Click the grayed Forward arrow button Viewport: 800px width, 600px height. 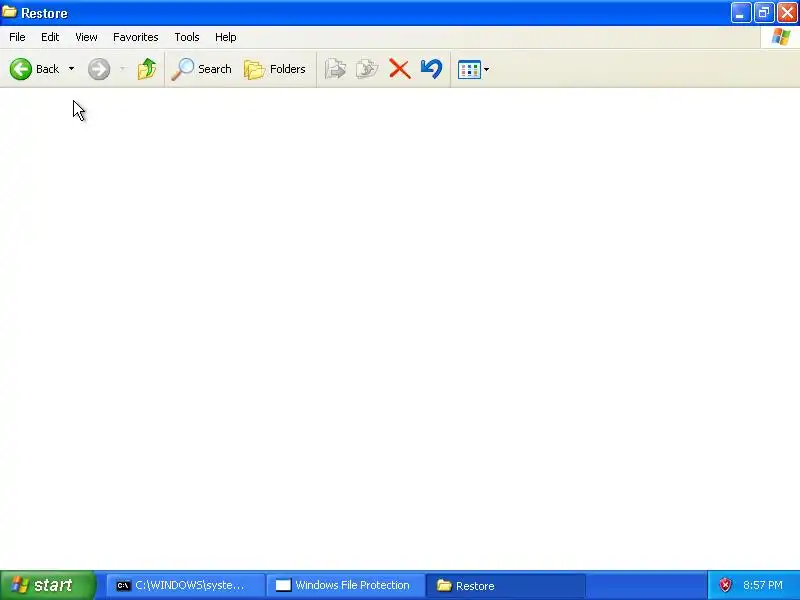(x=98, y=69)
